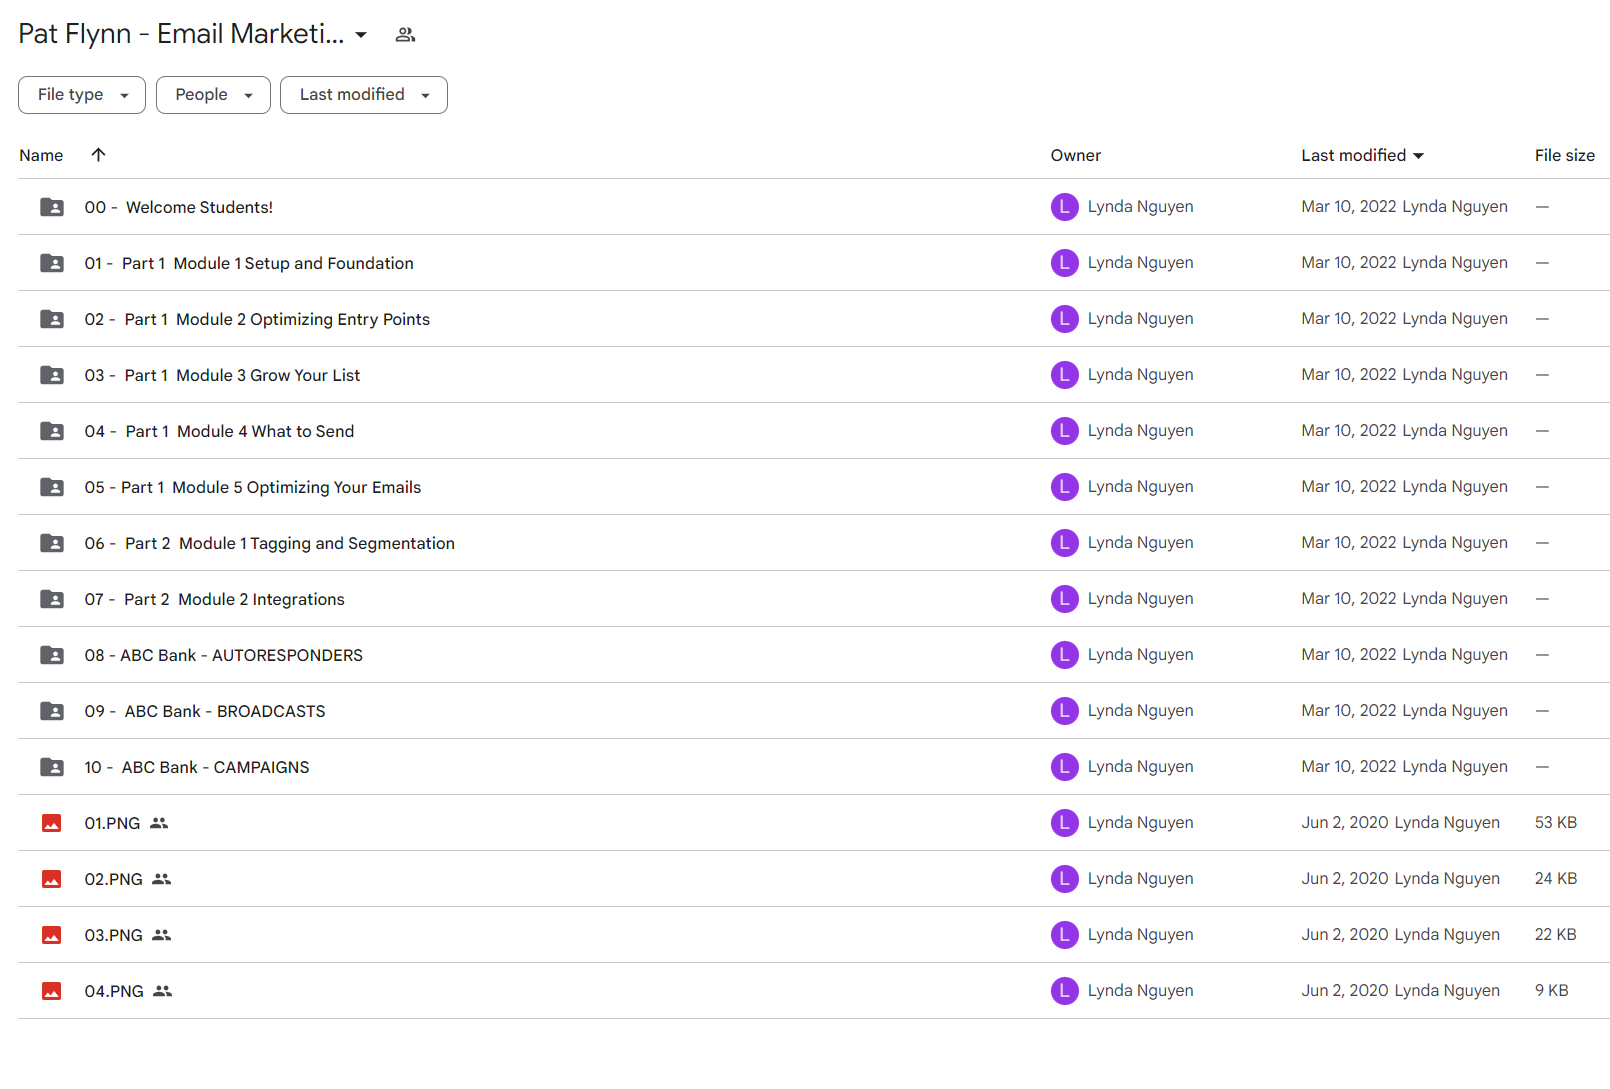Select folder 07 - Part 2 Module 2 Integrations
The height and width of the screenshot is (1089, 1610).
214,599
